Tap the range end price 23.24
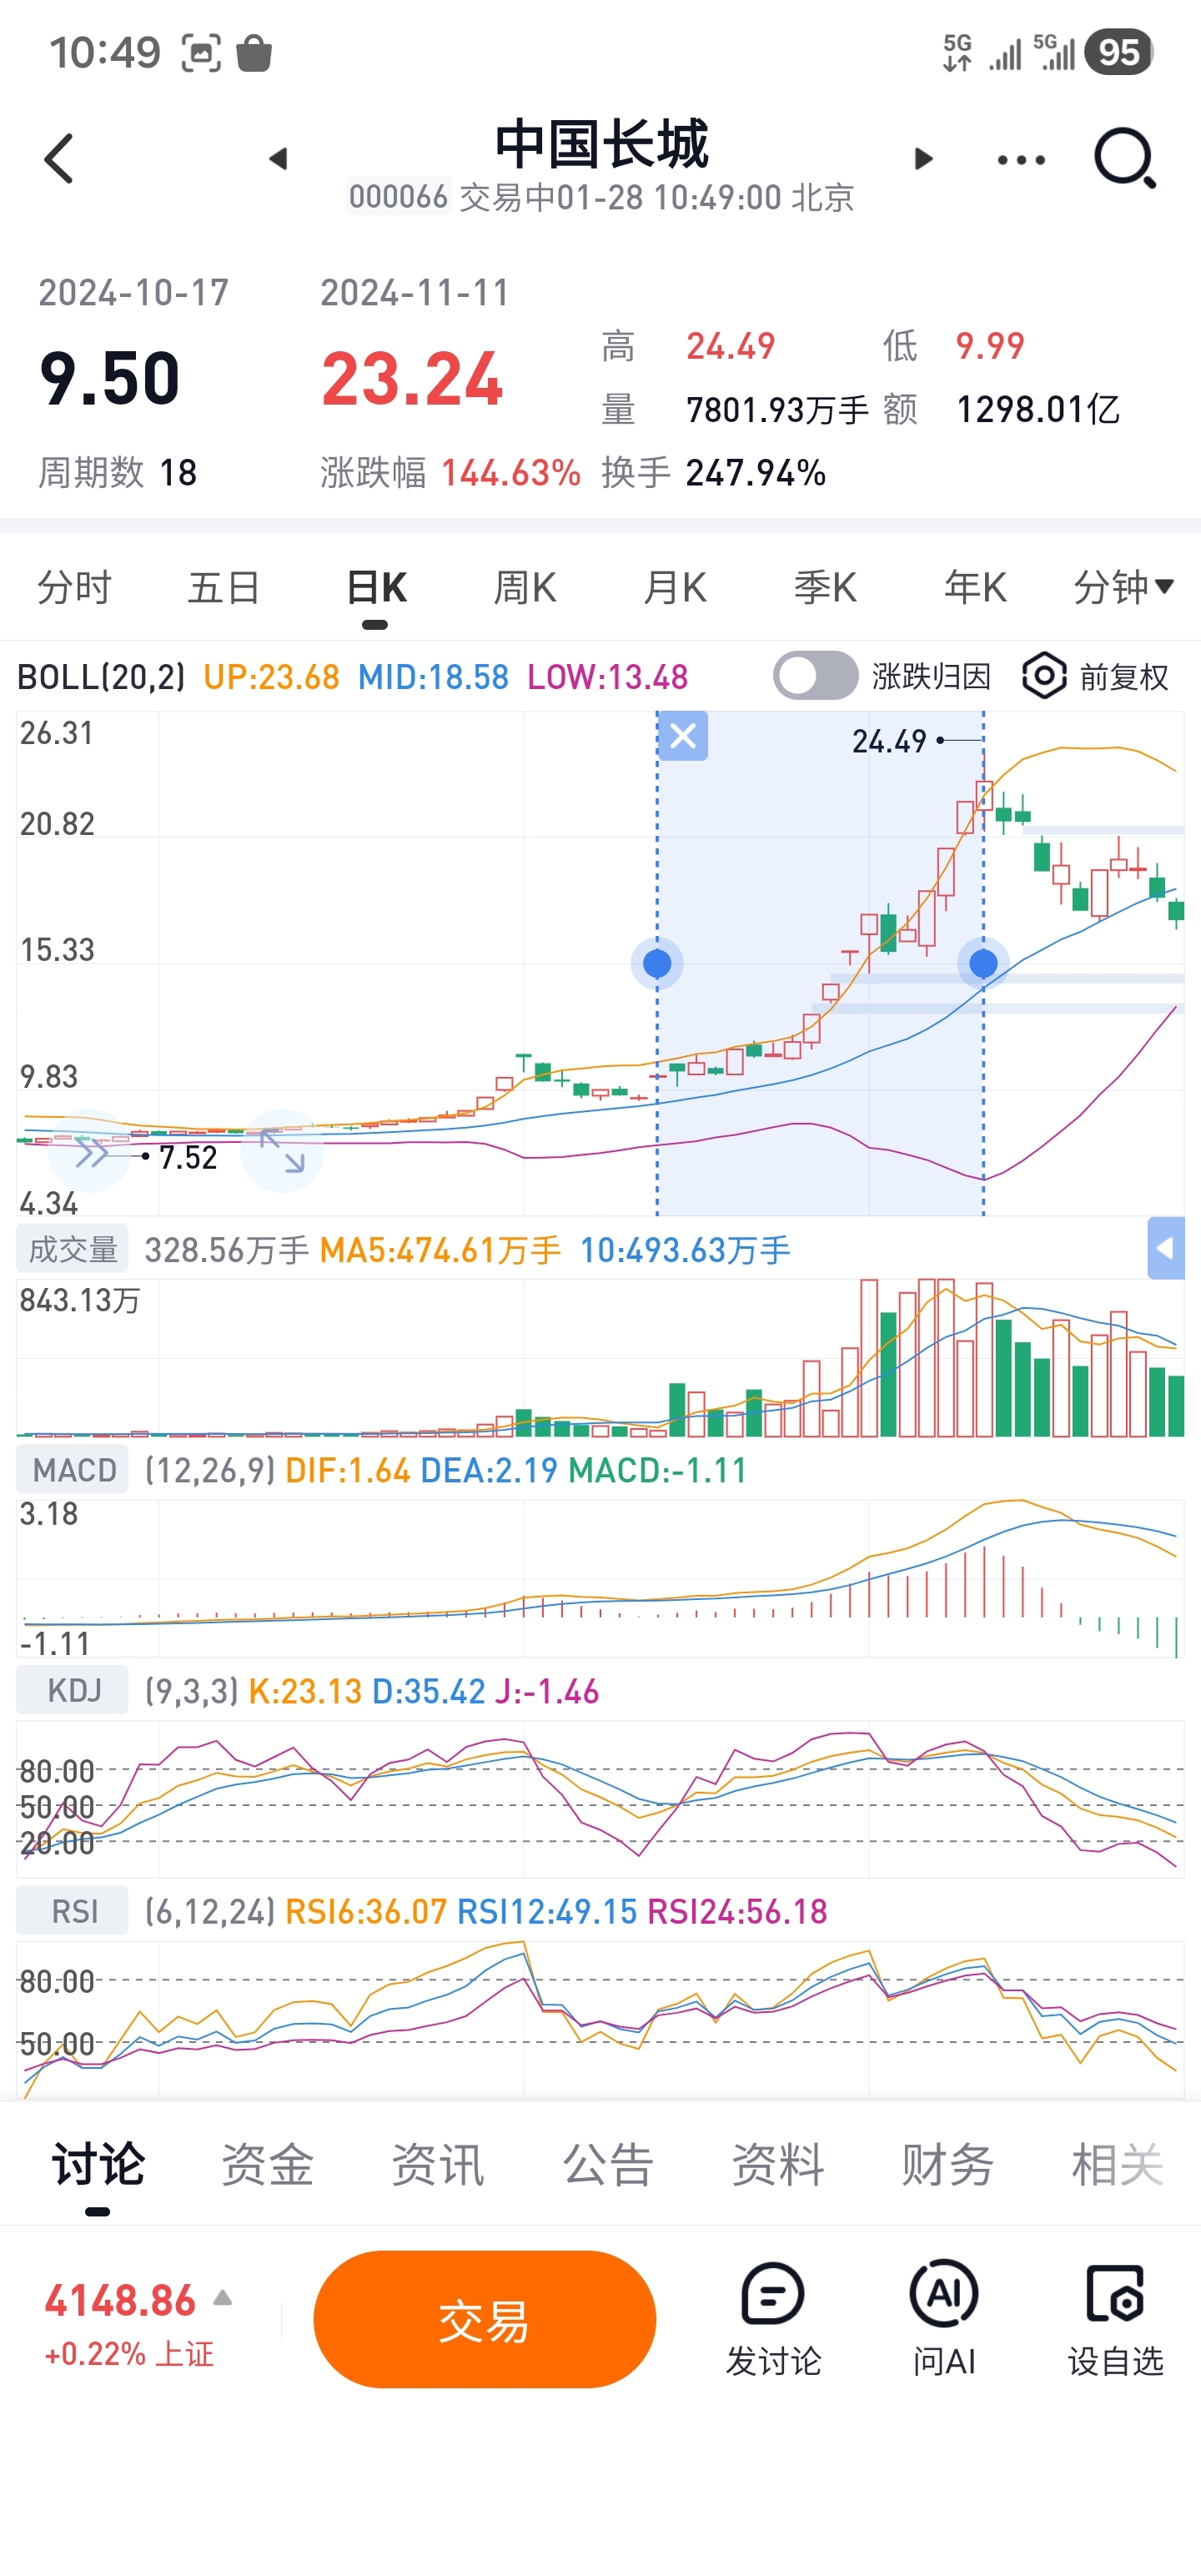 click(412, 379)
